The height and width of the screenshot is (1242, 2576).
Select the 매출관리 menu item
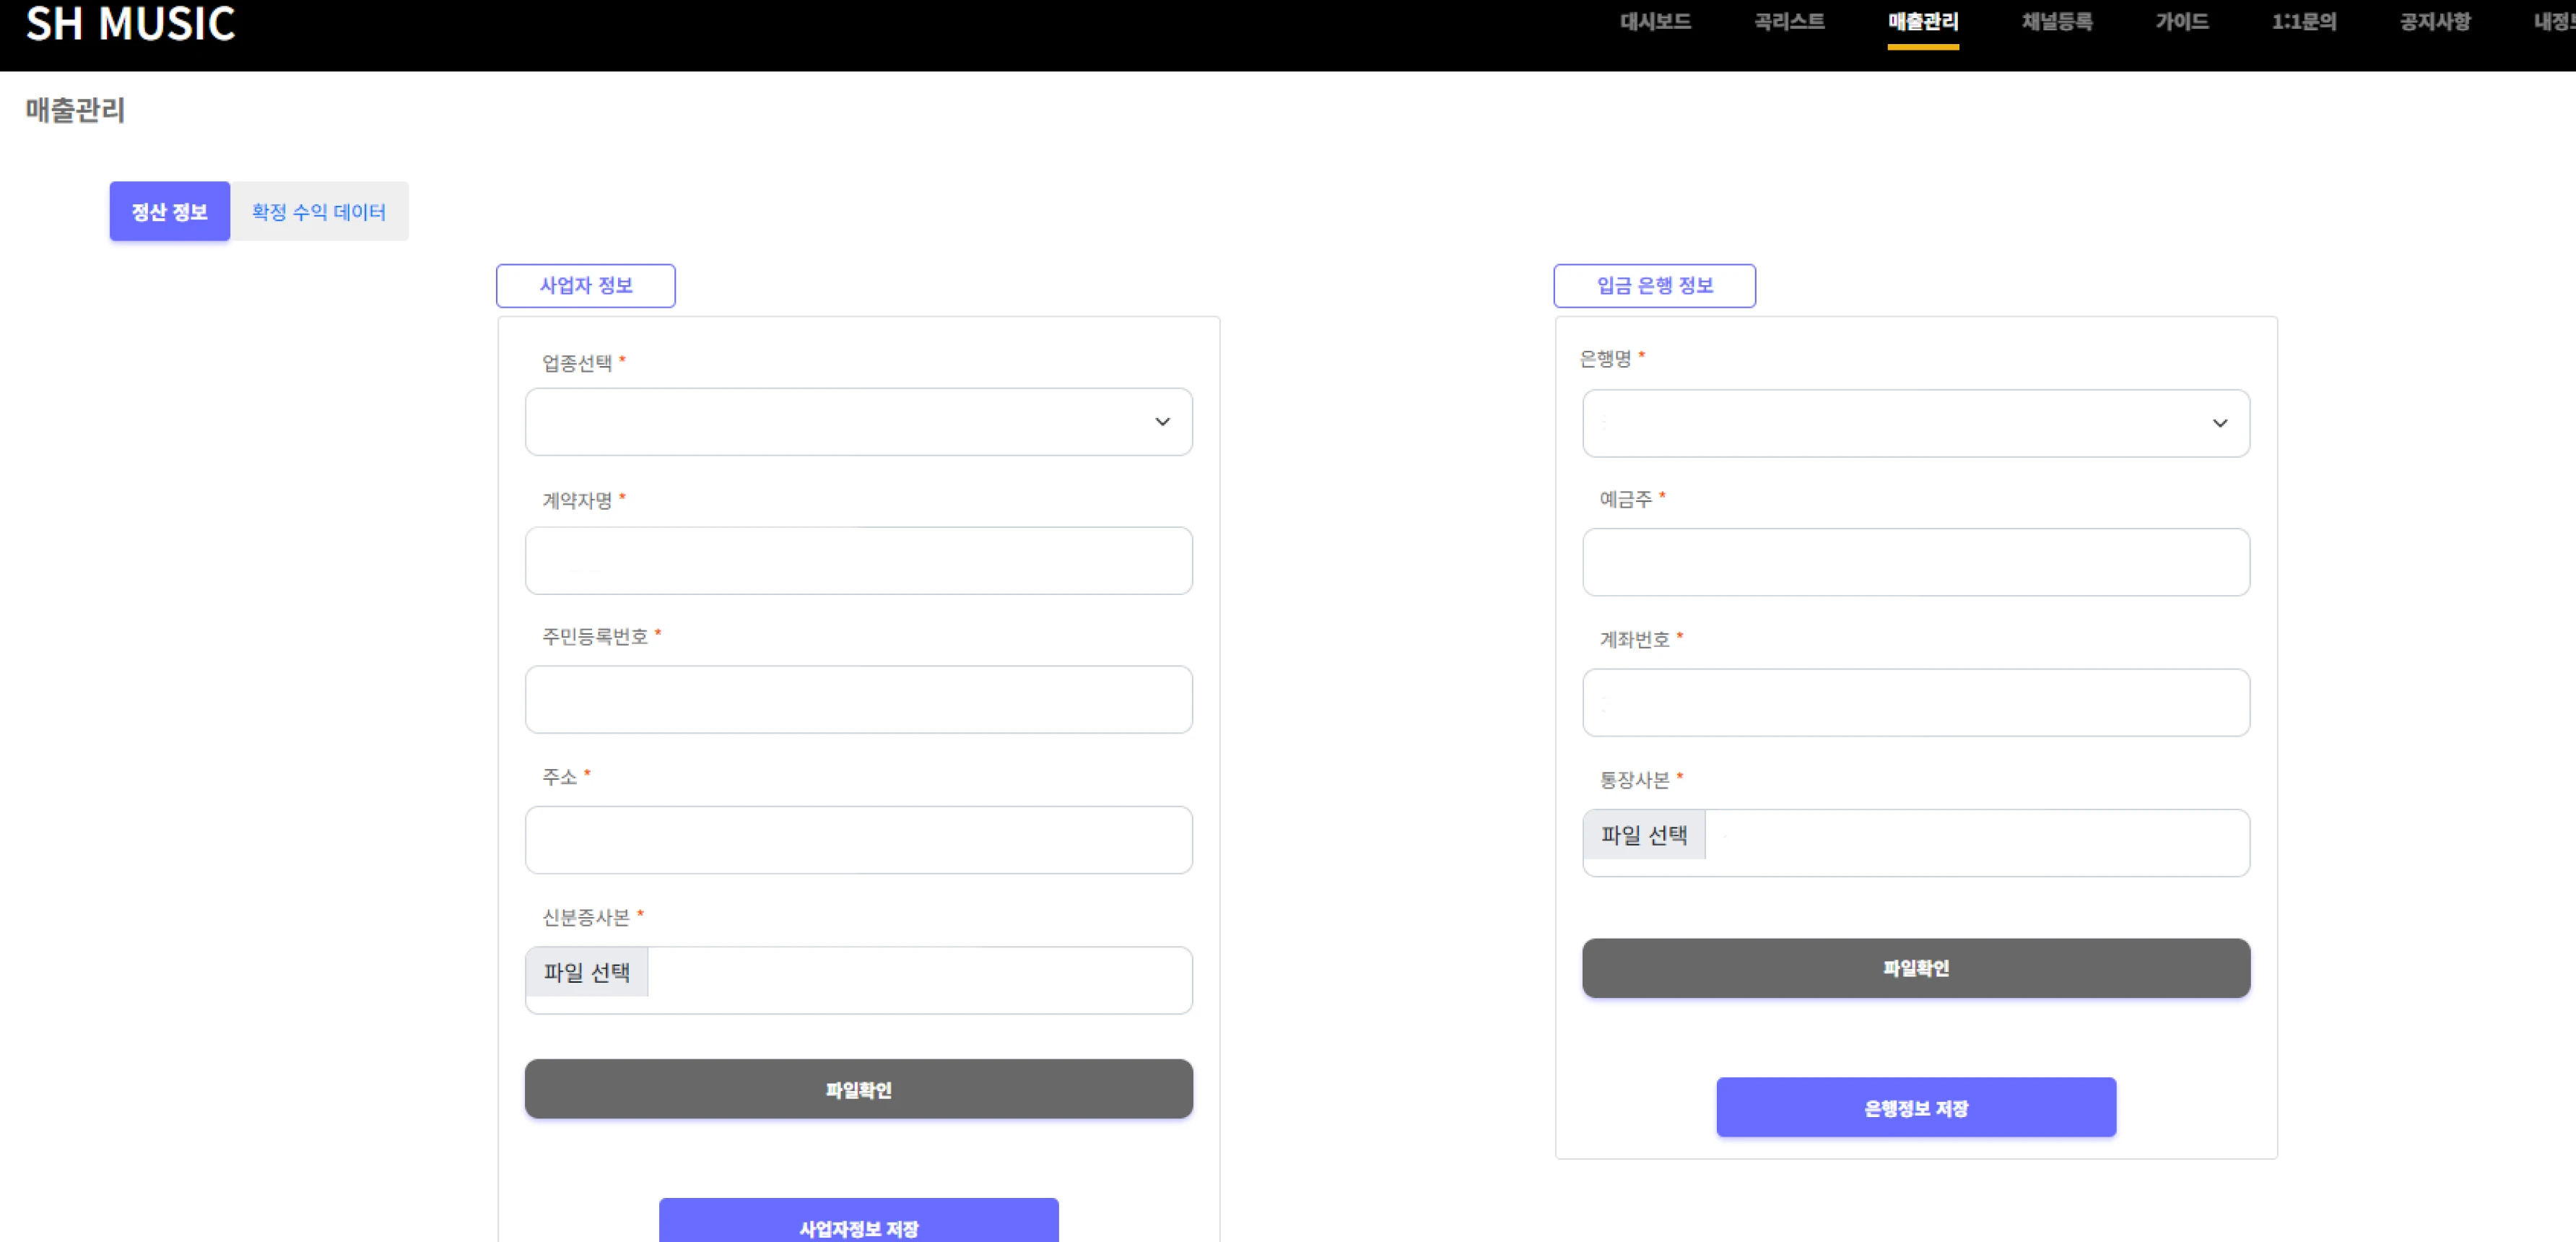tap(1922, 22)
